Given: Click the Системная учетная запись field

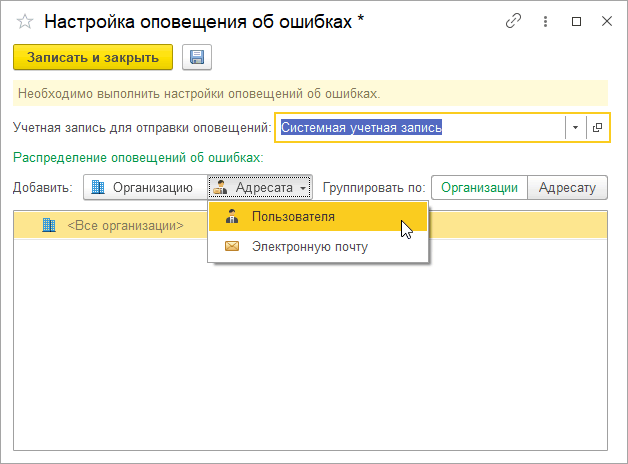Looking at the screenshot, I should click(420, 128).
